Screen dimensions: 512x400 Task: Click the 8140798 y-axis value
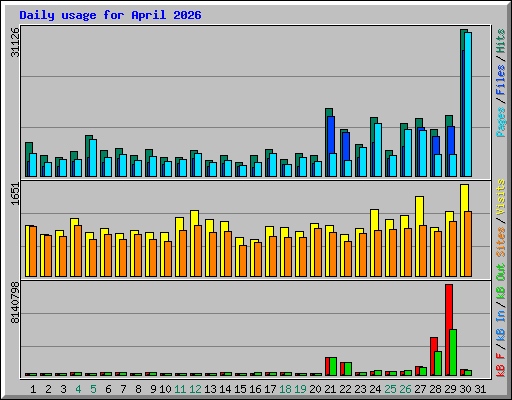pyautogui.click(x=15, y=303)
